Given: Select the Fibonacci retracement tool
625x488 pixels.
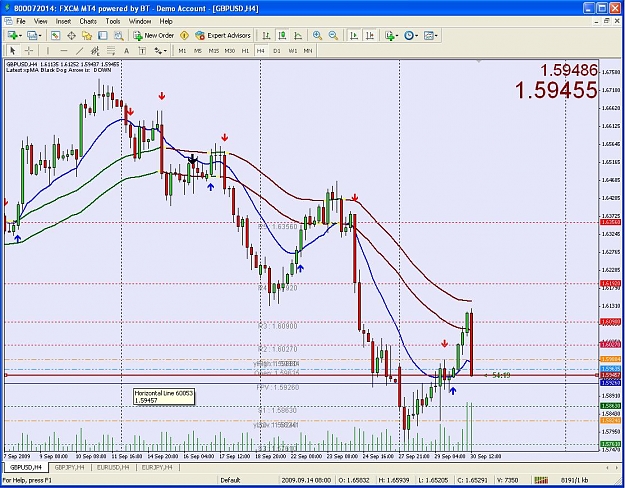Looking at the screenshot, I should click(111, 51).
